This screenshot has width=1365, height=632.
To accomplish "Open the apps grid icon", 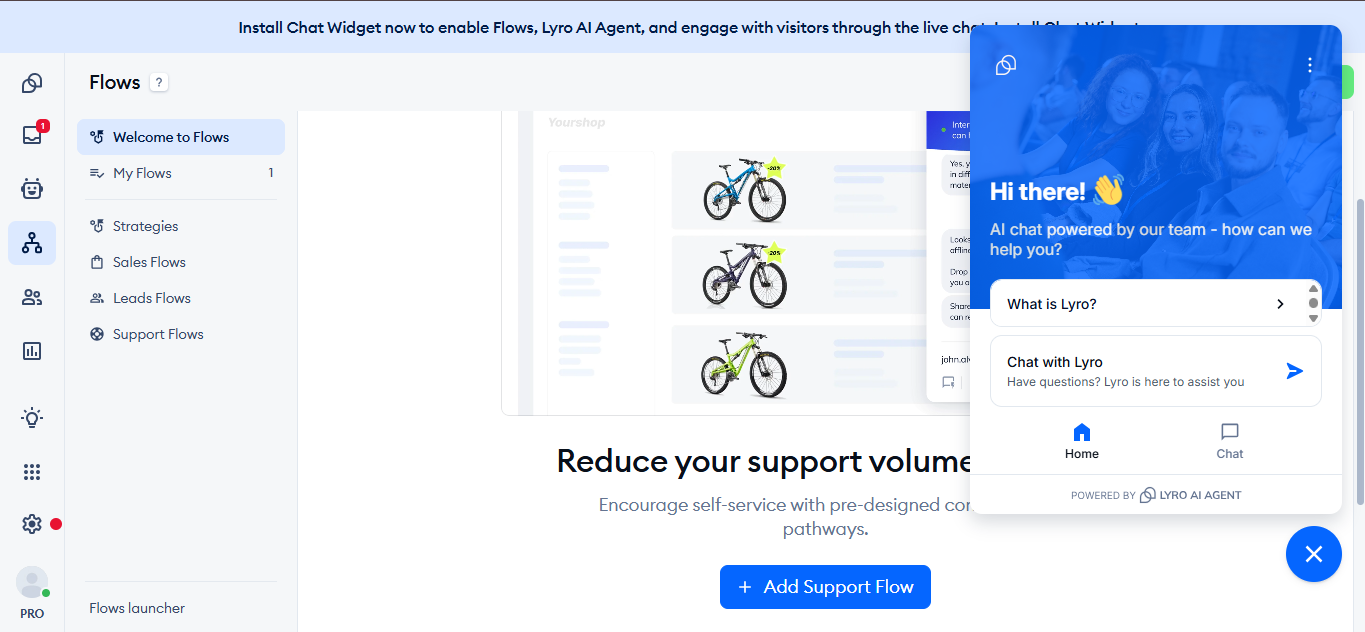I will (32, 472).
